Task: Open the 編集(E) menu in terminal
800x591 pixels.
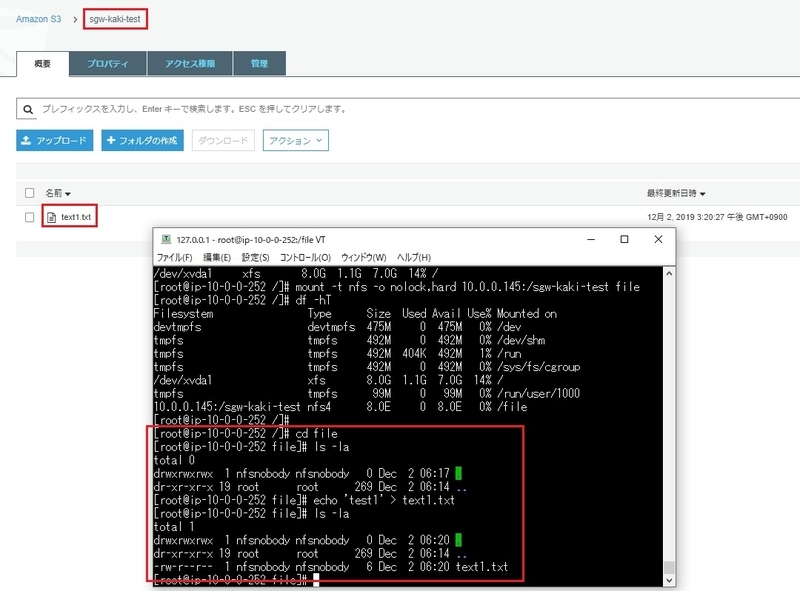Action: coord(217,257)
